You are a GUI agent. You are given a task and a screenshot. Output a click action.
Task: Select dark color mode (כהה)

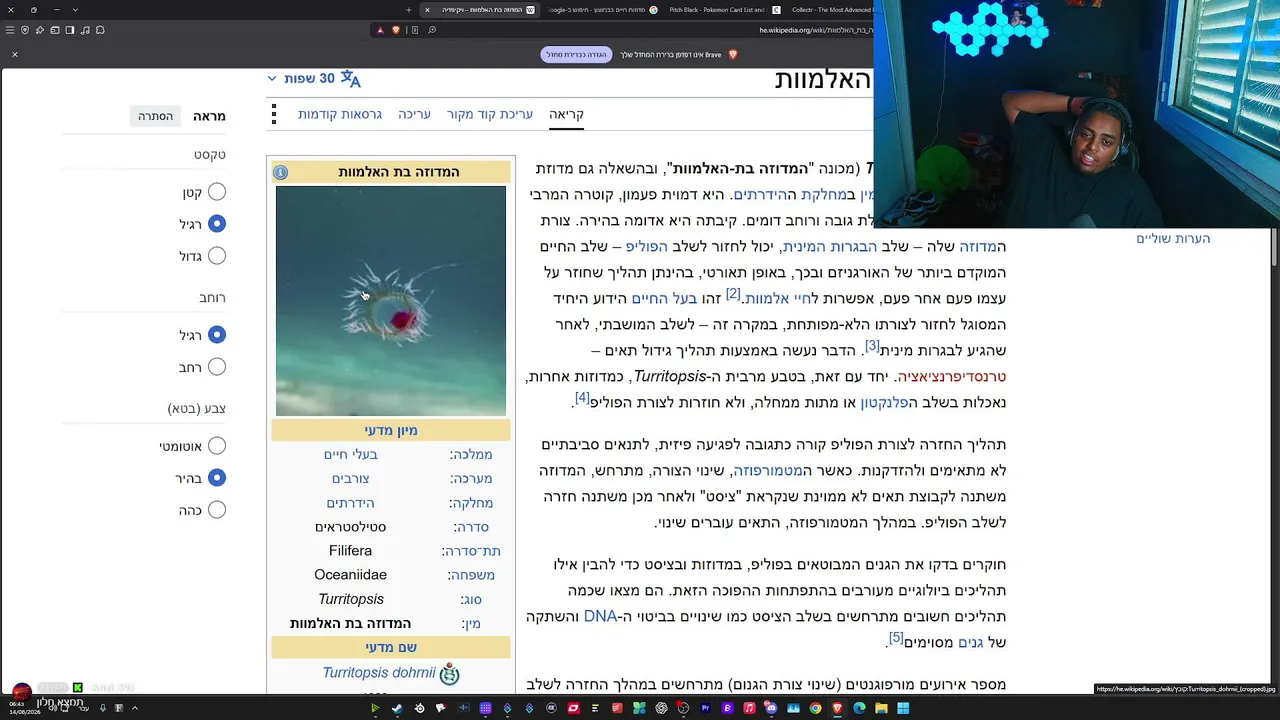(x=217, y=510)
